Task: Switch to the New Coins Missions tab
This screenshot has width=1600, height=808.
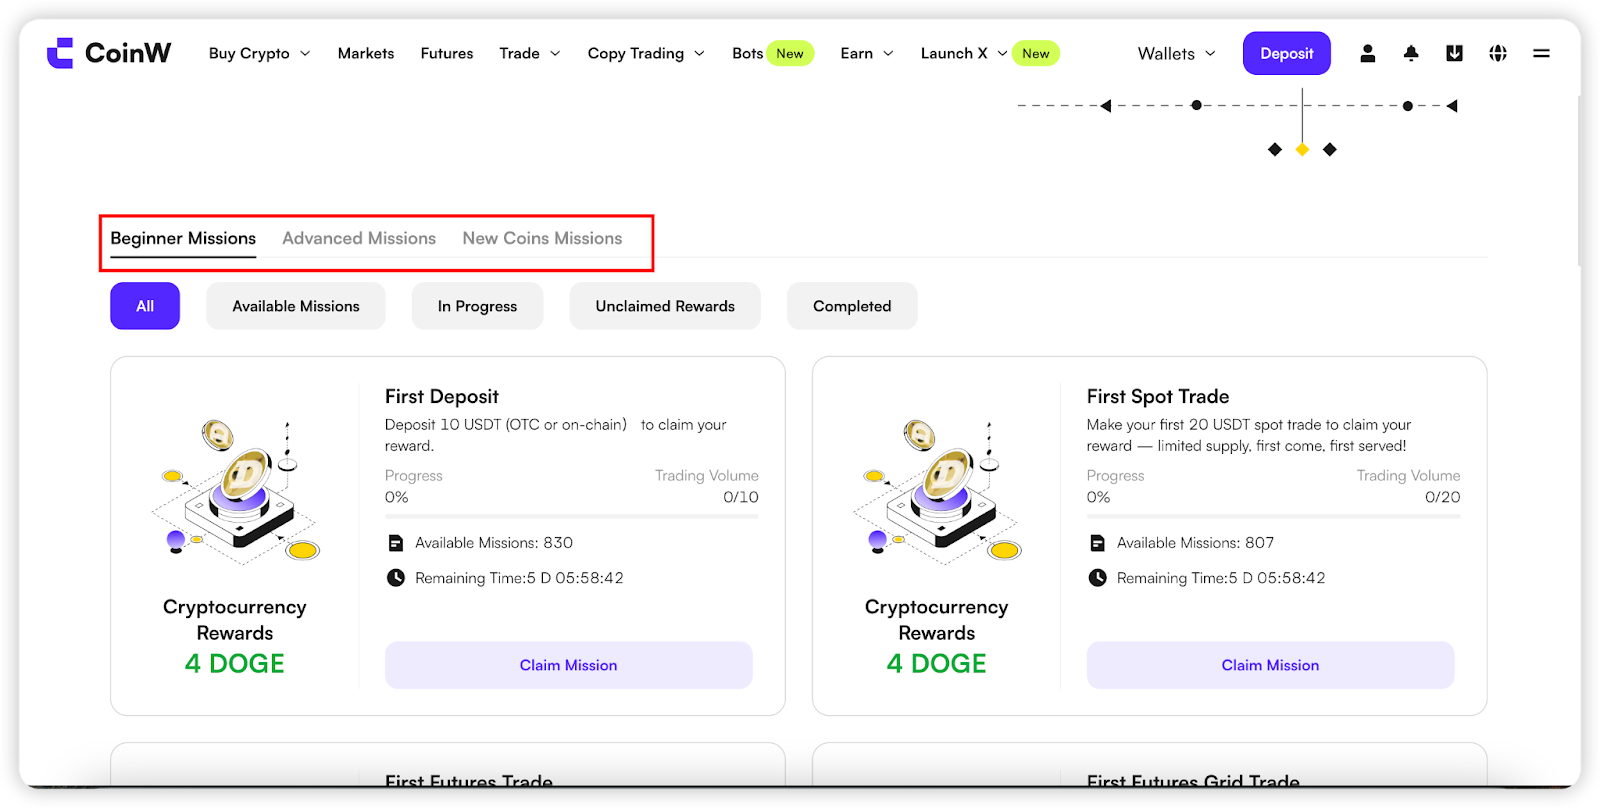Action: click(542, 238)
